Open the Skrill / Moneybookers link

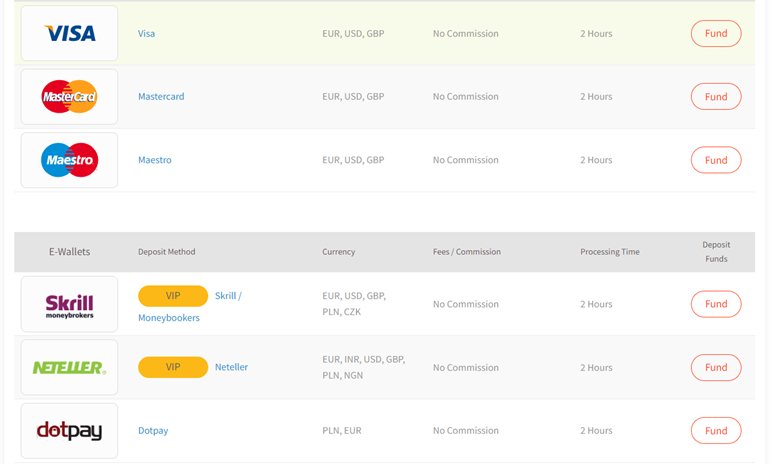(x=228, y=296)
